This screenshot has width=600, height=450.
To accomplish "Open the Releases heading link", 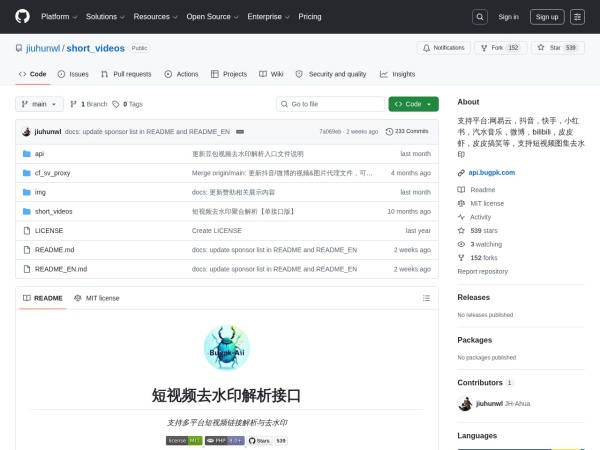I will (473, 297).
